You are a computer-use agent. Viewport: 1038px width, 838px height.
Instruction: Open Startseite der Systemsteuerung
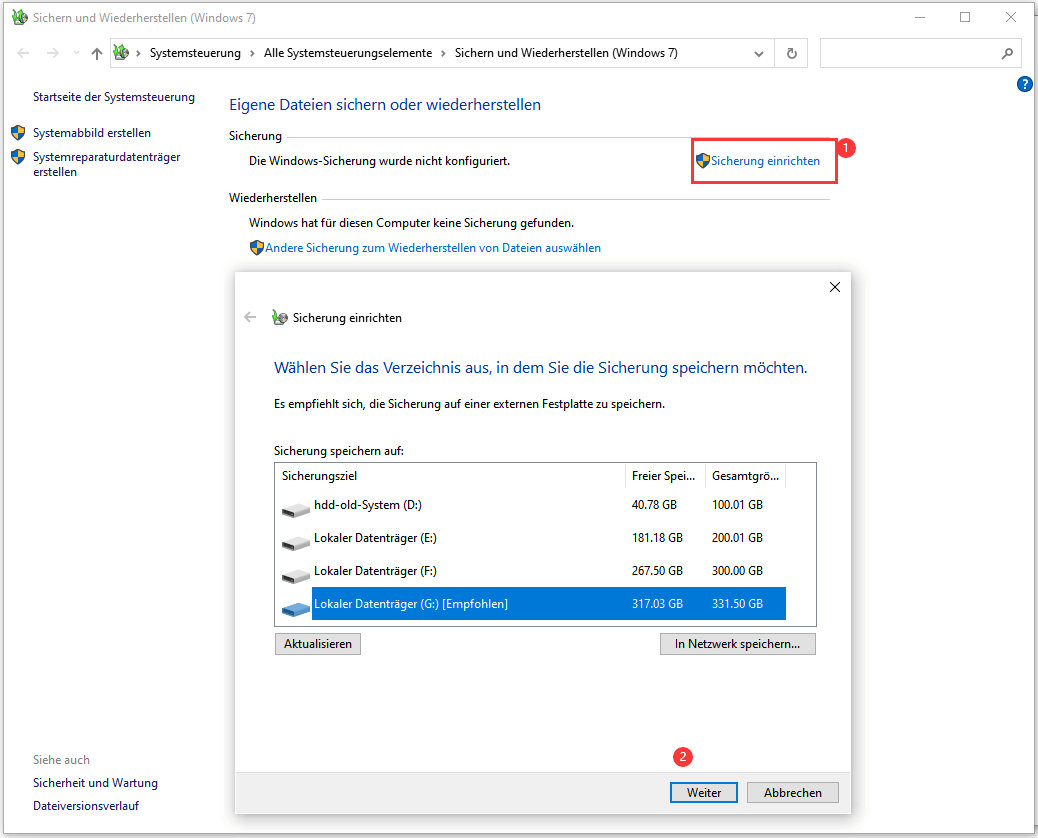114,97
